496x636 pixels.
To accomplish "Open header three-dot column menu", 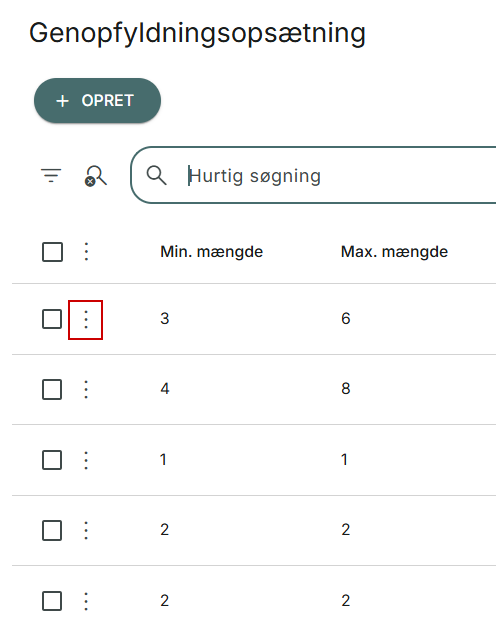I will (86, 251).
